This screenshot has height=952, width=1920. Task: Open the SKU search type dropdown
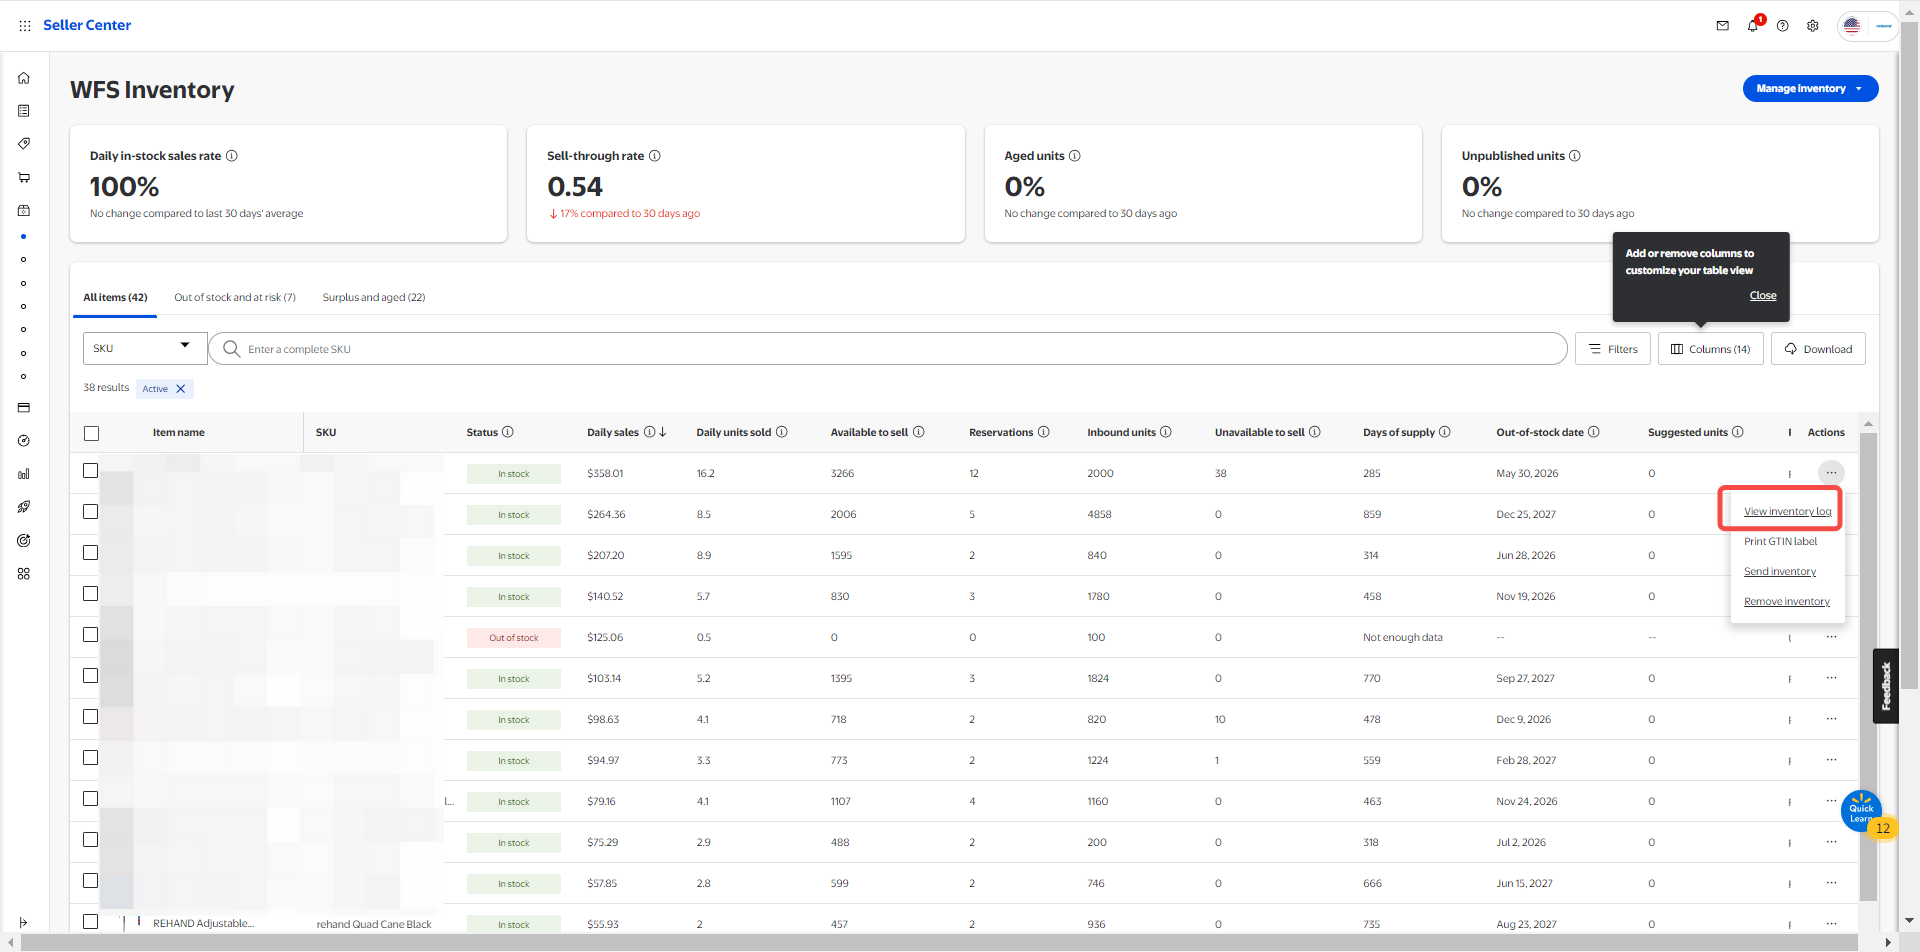(144, 348)
